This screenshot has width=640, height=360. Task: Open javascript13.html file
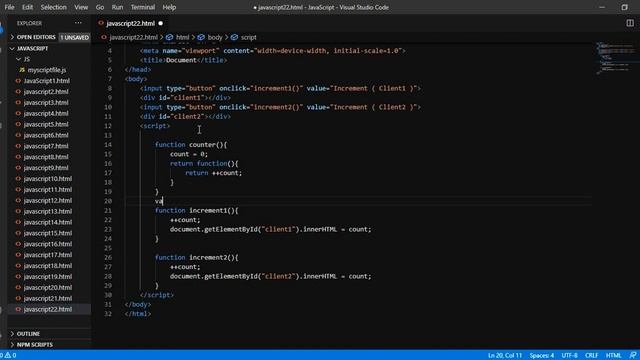coord(47,211)
